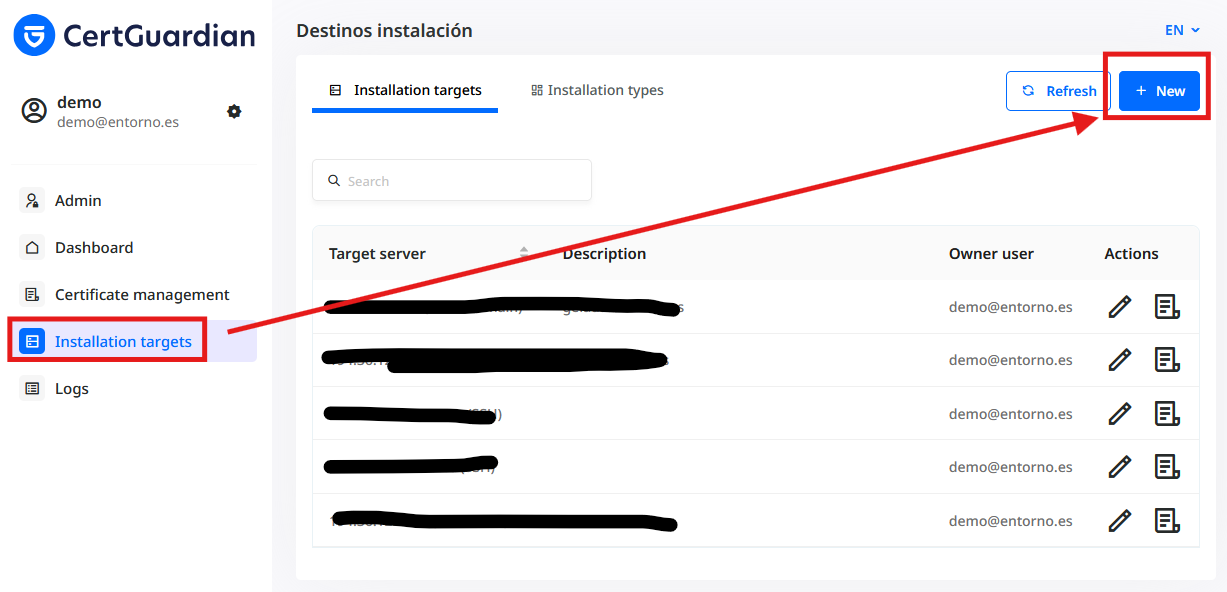Click demo@entorno.es under the demo username
The image size is (1227, 592).
118,122
